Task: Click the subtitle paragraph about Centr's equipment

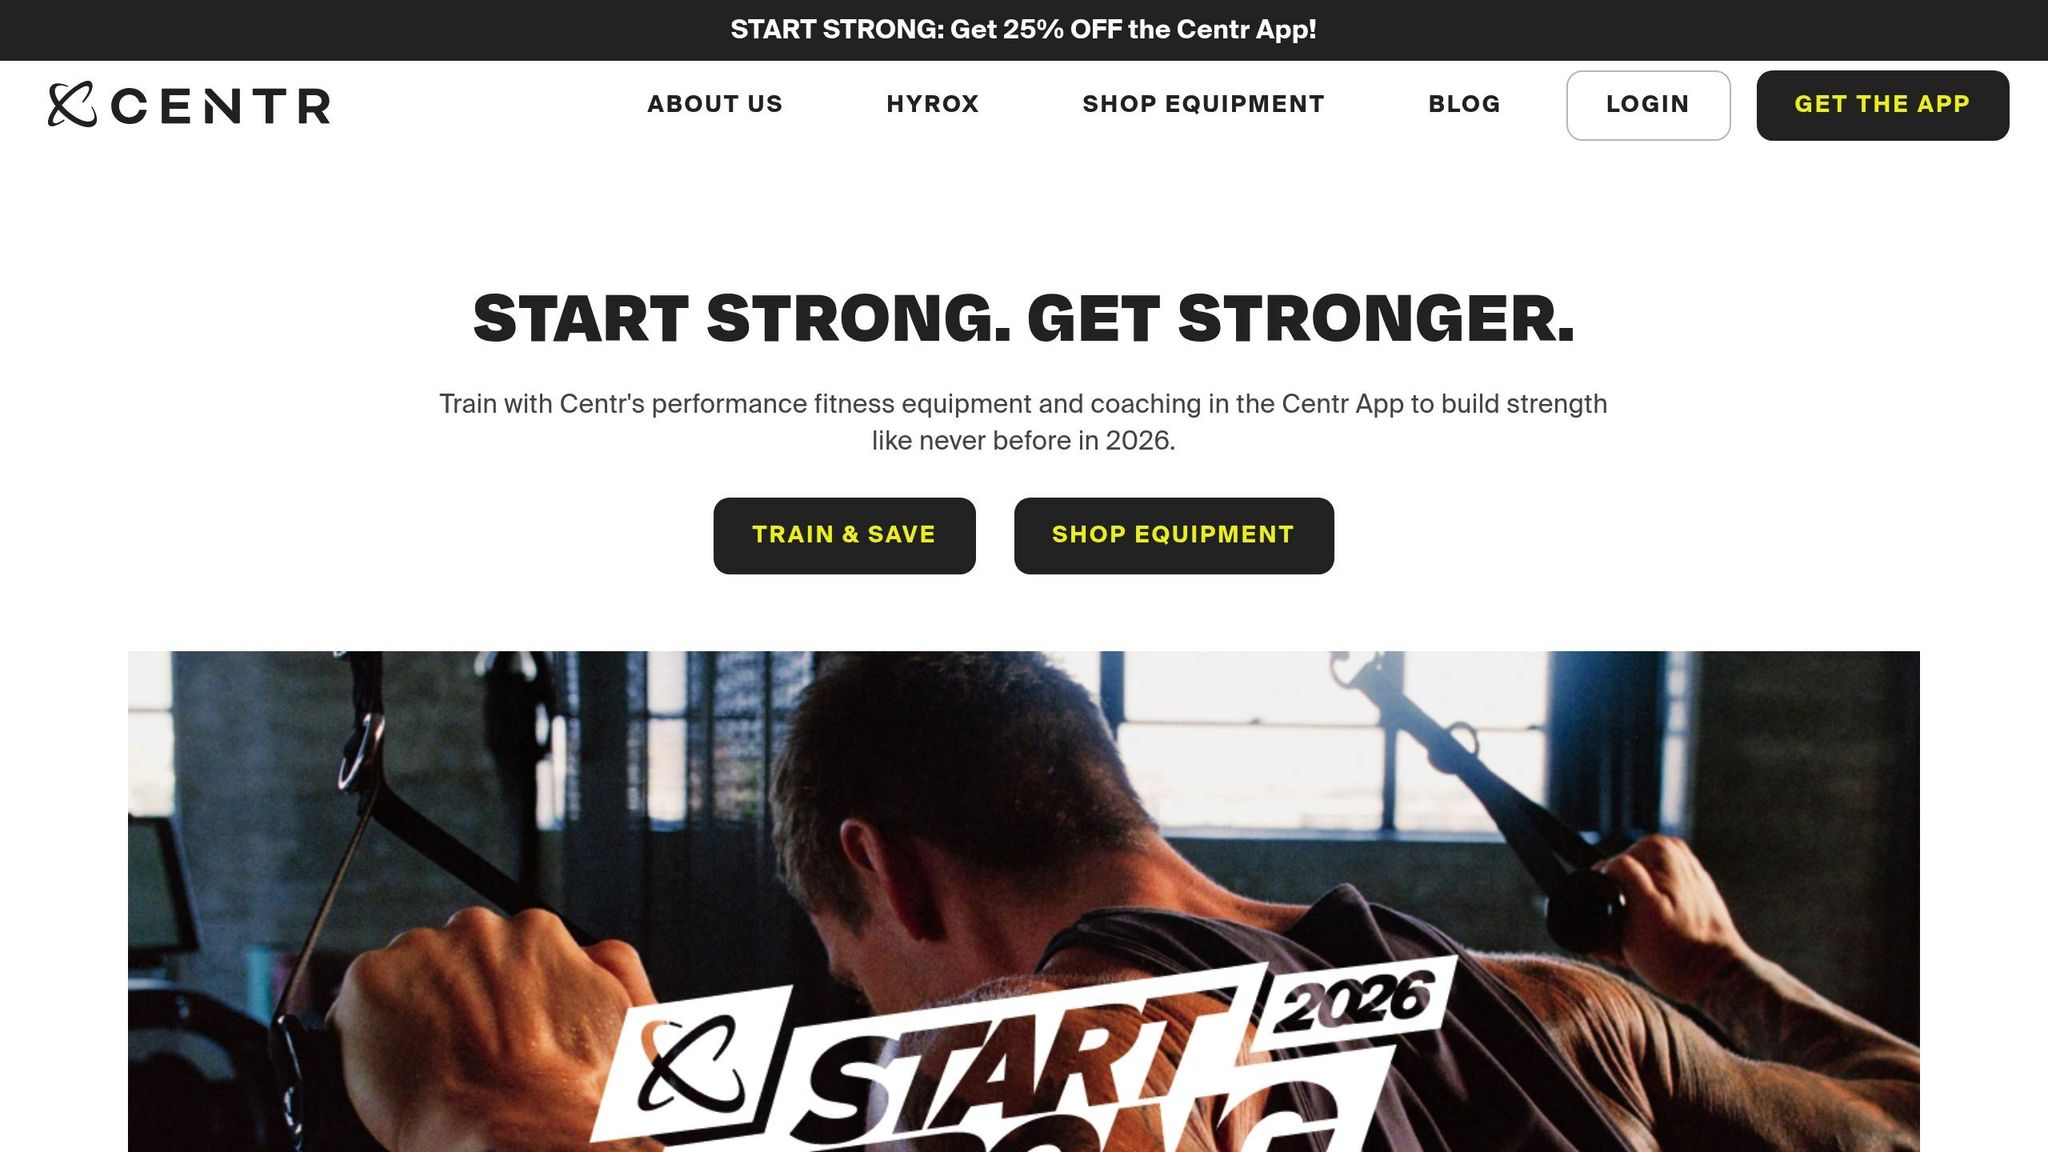Action: click(x=1023, y=422)
